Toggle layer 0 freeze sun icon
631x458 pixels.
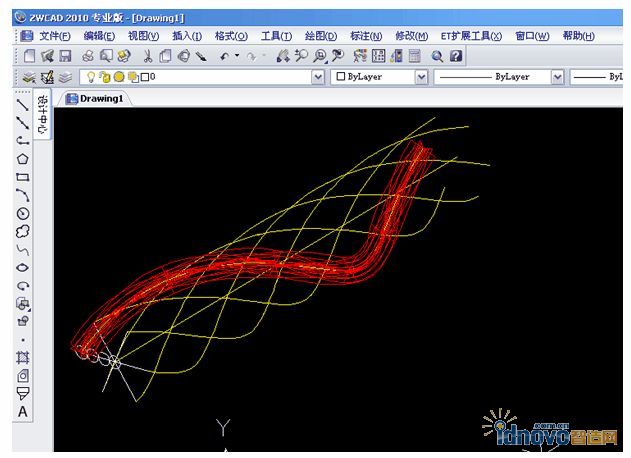pyautogui.click(x=119, y=77)
